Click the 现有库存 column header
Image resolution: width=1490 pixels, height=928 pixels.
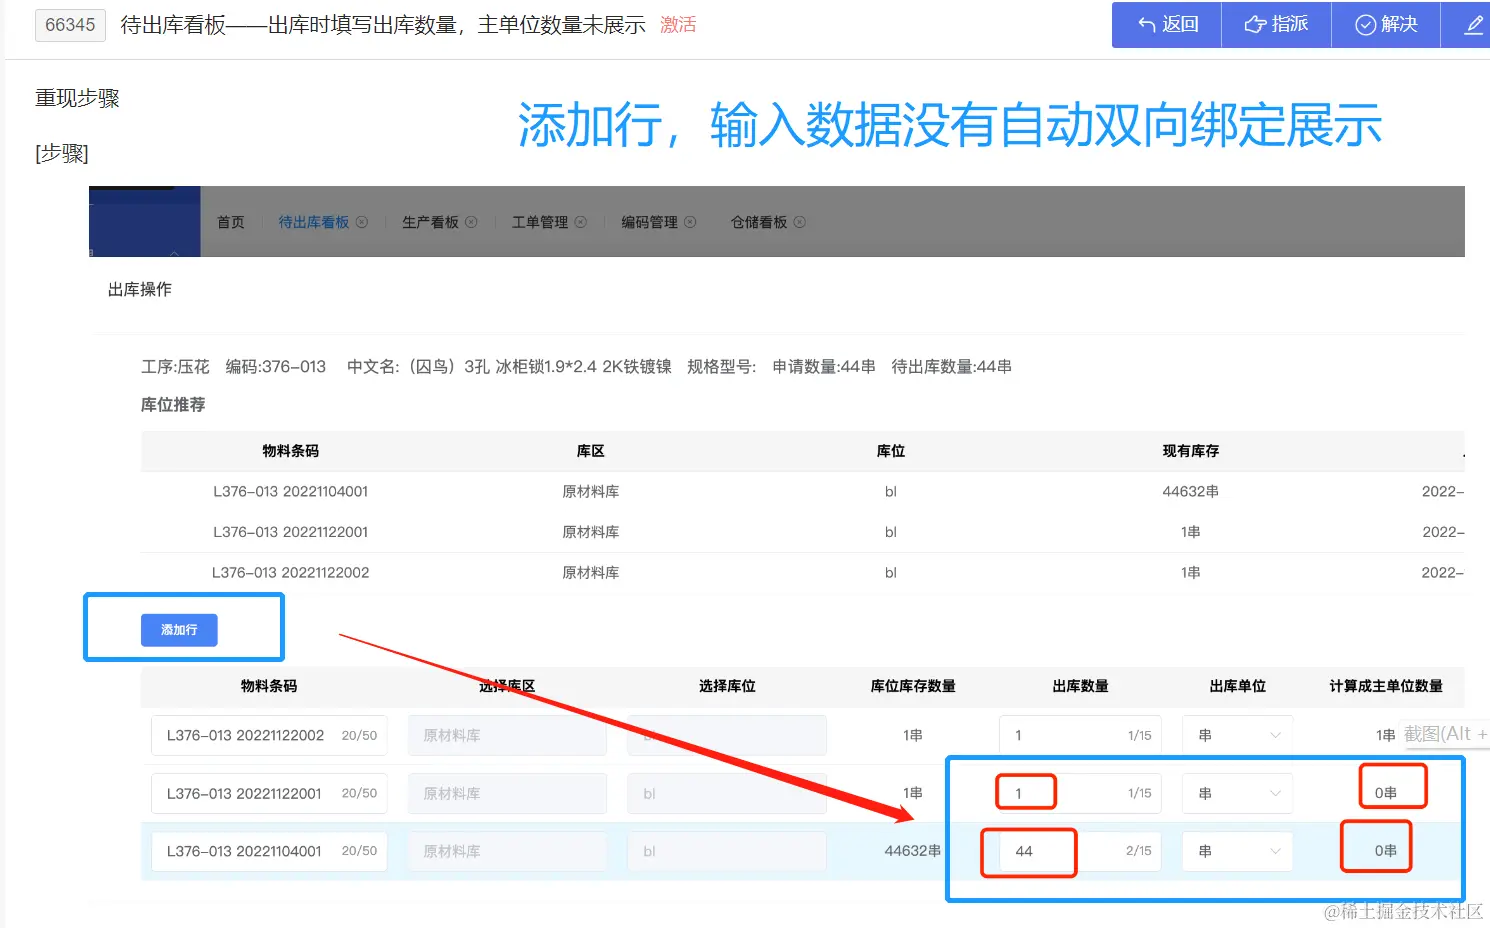(x=1190, y=451)
